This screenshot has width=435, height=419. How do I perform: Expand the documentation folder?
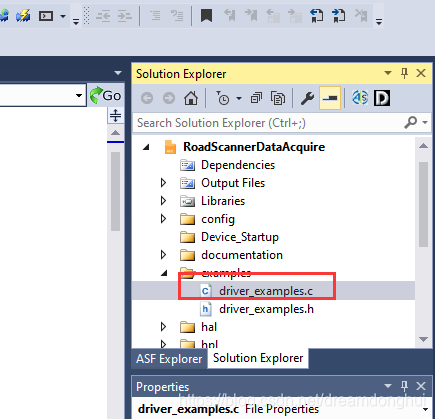click(163, 255)
